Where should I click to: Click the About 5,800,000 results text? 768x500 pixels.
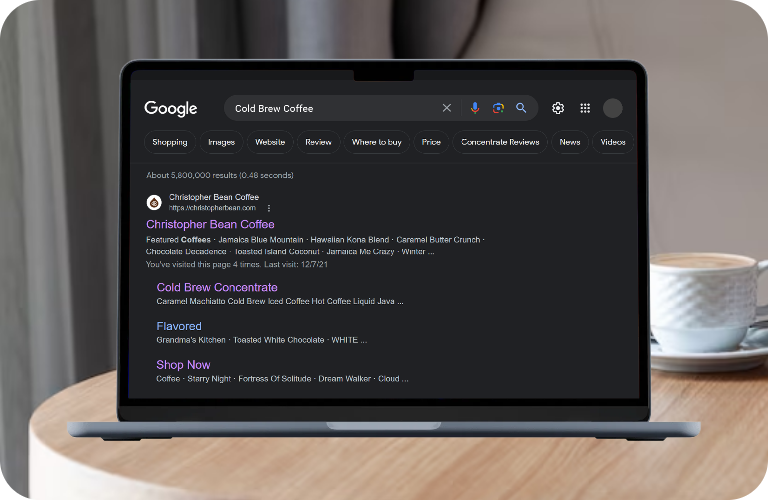click(219, 175)
